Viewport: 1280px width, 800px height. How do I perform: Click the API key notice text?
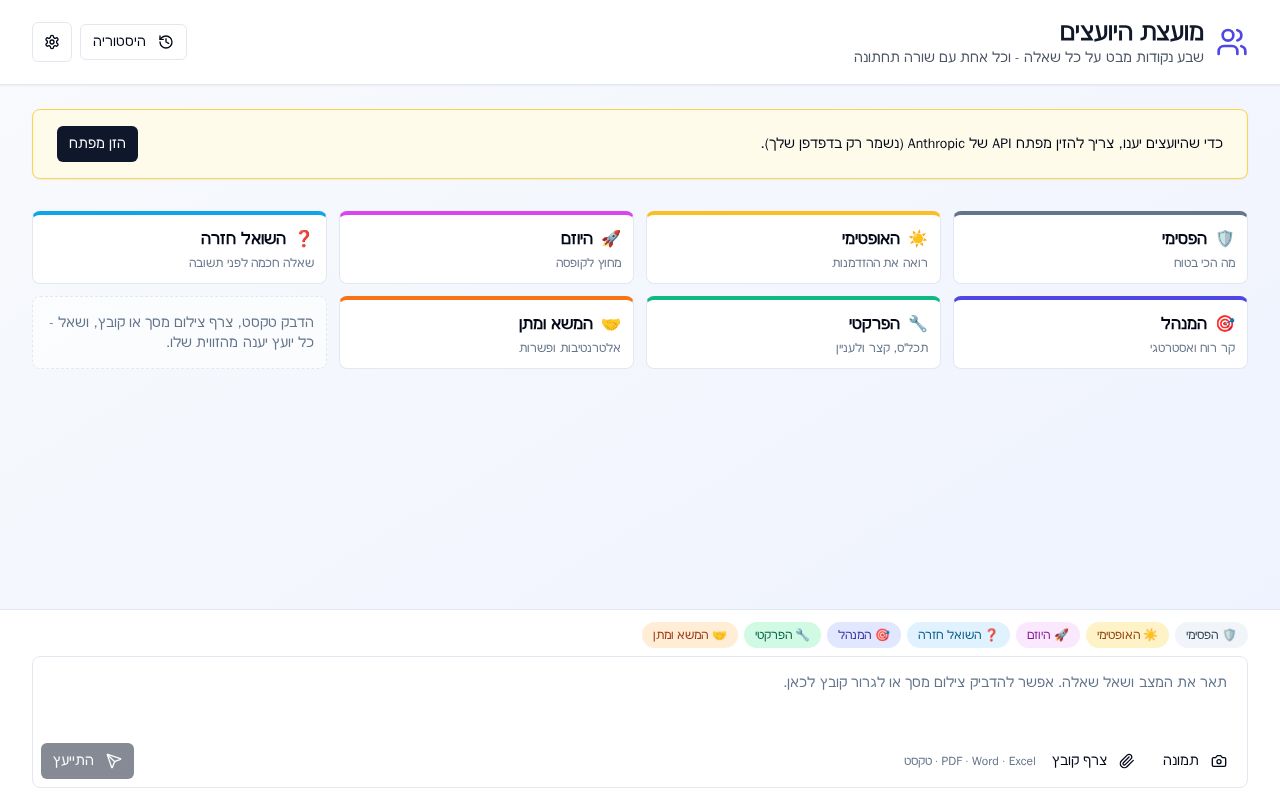pos(992,143)
